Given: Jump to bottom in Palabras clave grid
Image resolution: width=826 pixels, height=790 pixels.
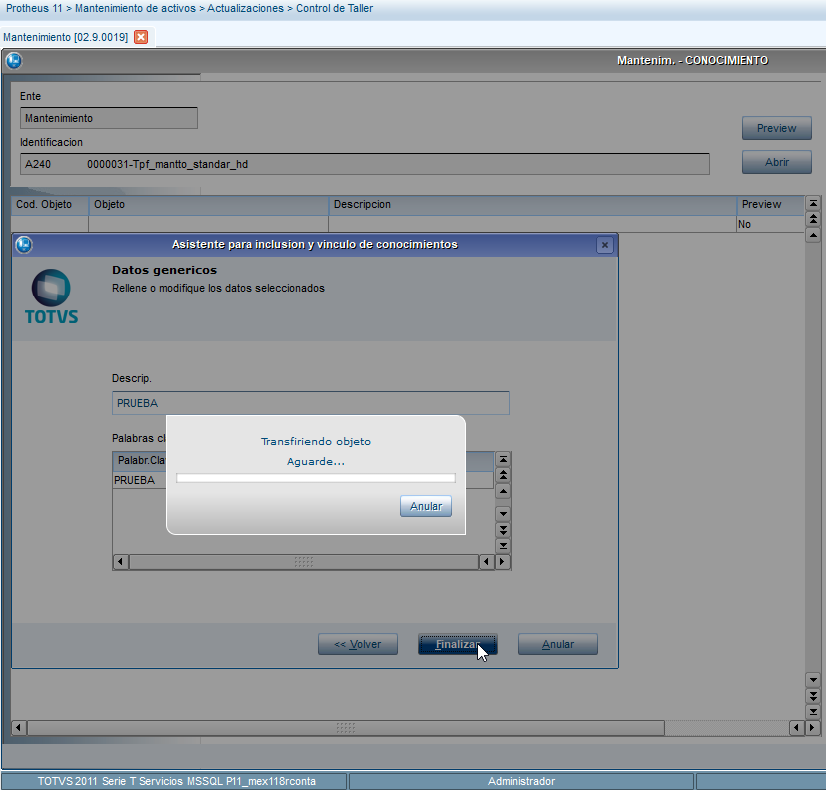Looking at the screenshot, I should [503, 546].
